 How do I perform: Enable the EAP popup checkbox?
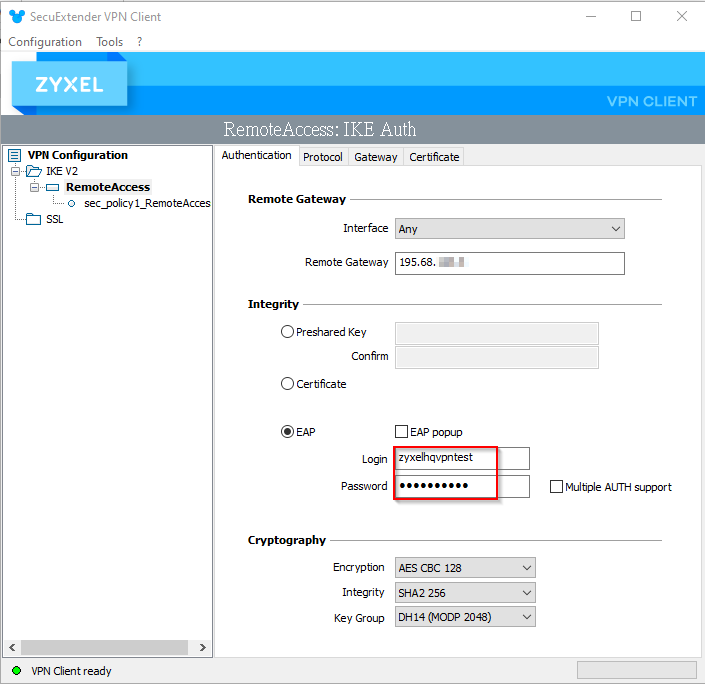point(402,432)
